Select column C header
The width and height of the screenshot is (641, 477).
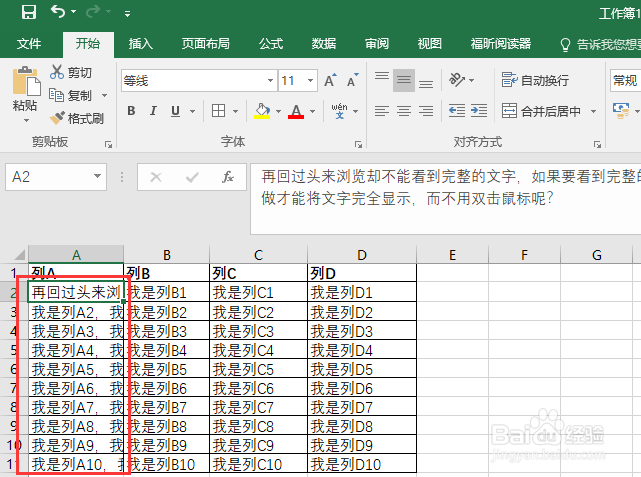(258, 255)
